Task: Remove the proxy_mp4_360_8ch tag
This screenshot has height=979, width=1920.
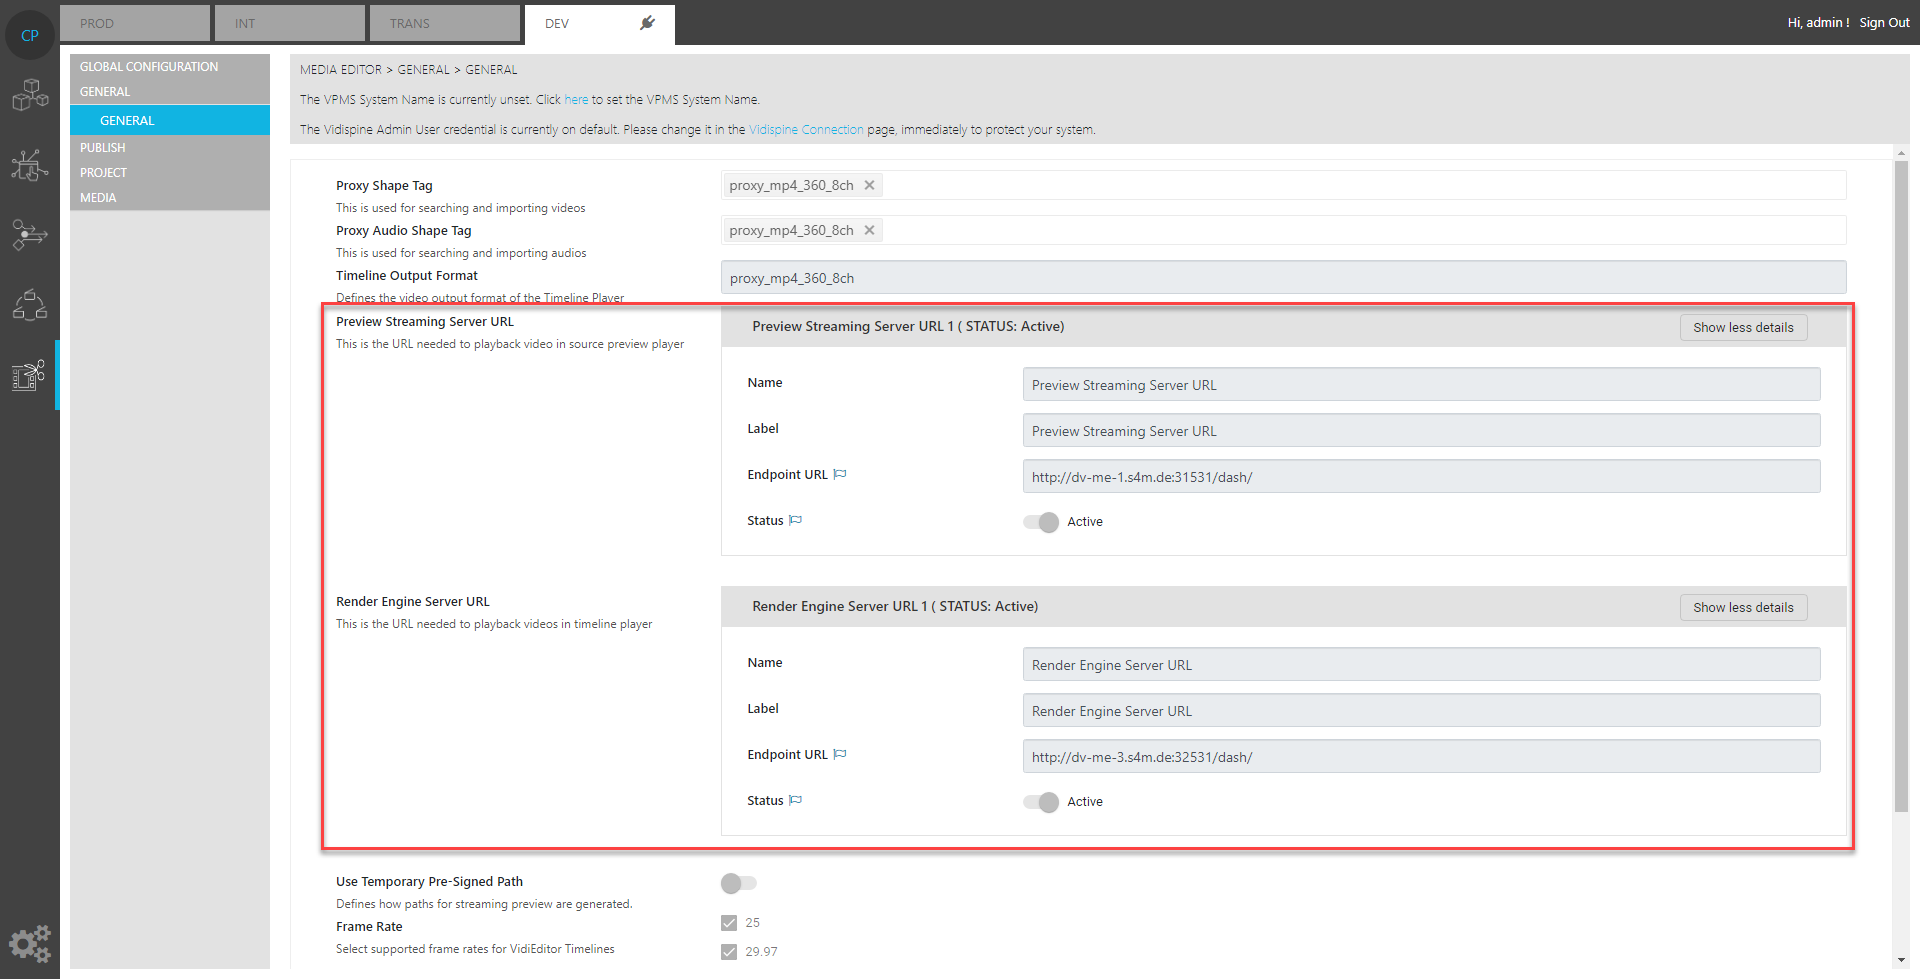Action: (x=870, y=184)
